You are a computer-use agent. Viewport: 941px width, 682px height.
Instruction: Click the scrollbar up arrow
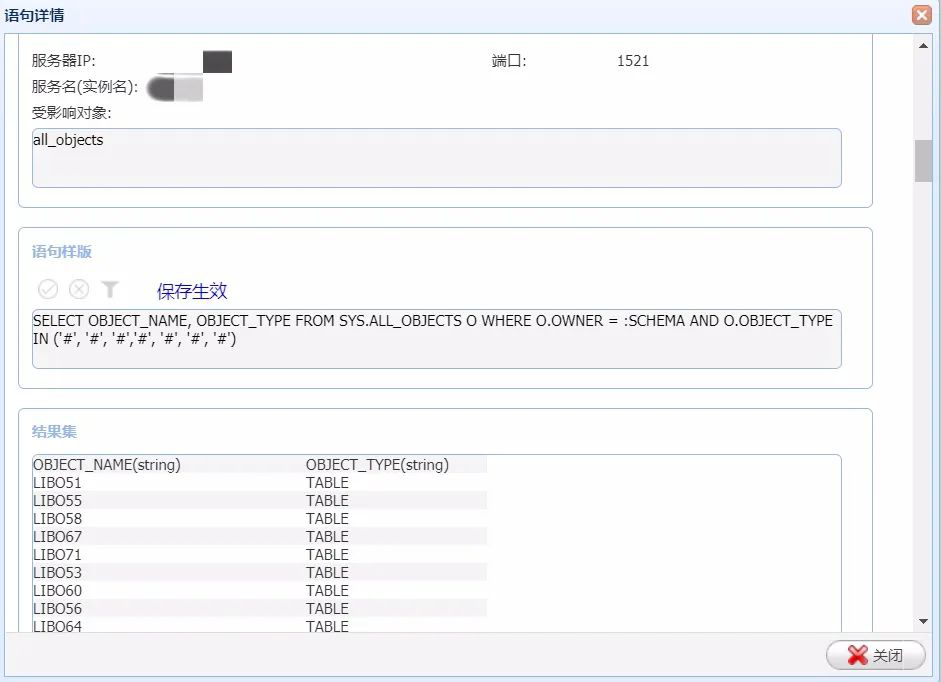[923, 45]
